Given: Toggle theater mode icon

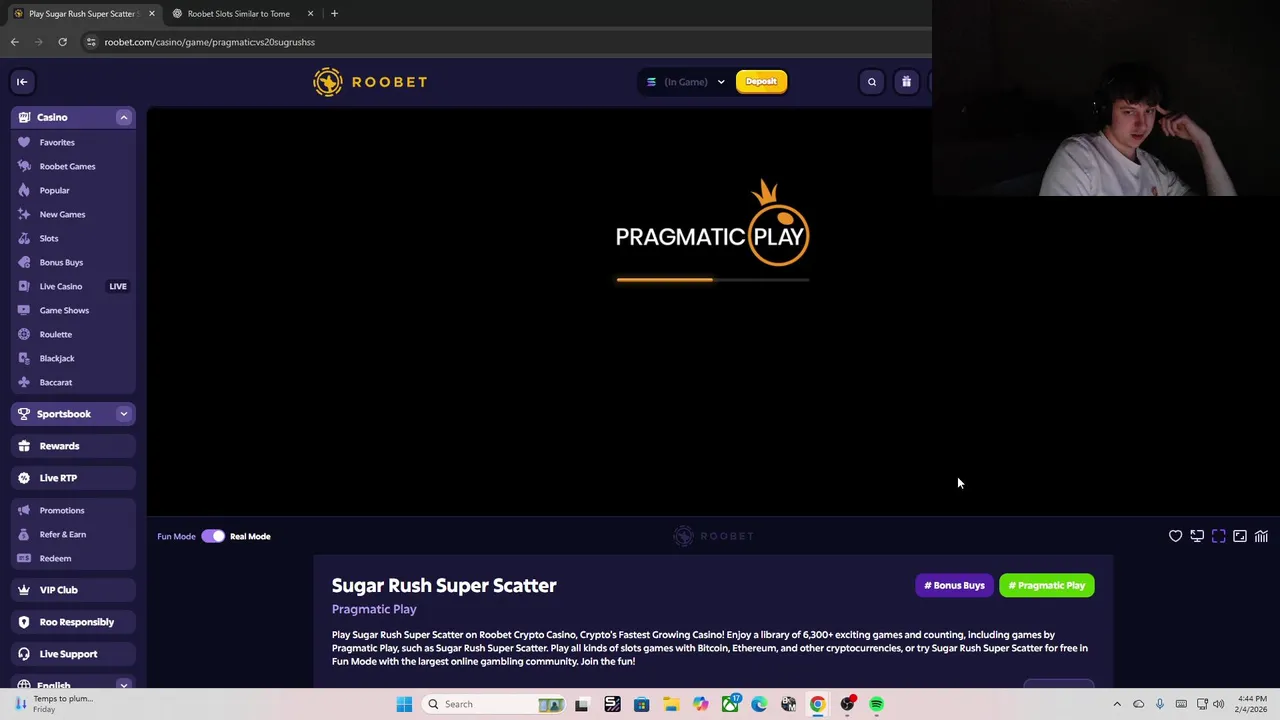Looking at the screenshot, I should pos(1240,536).
